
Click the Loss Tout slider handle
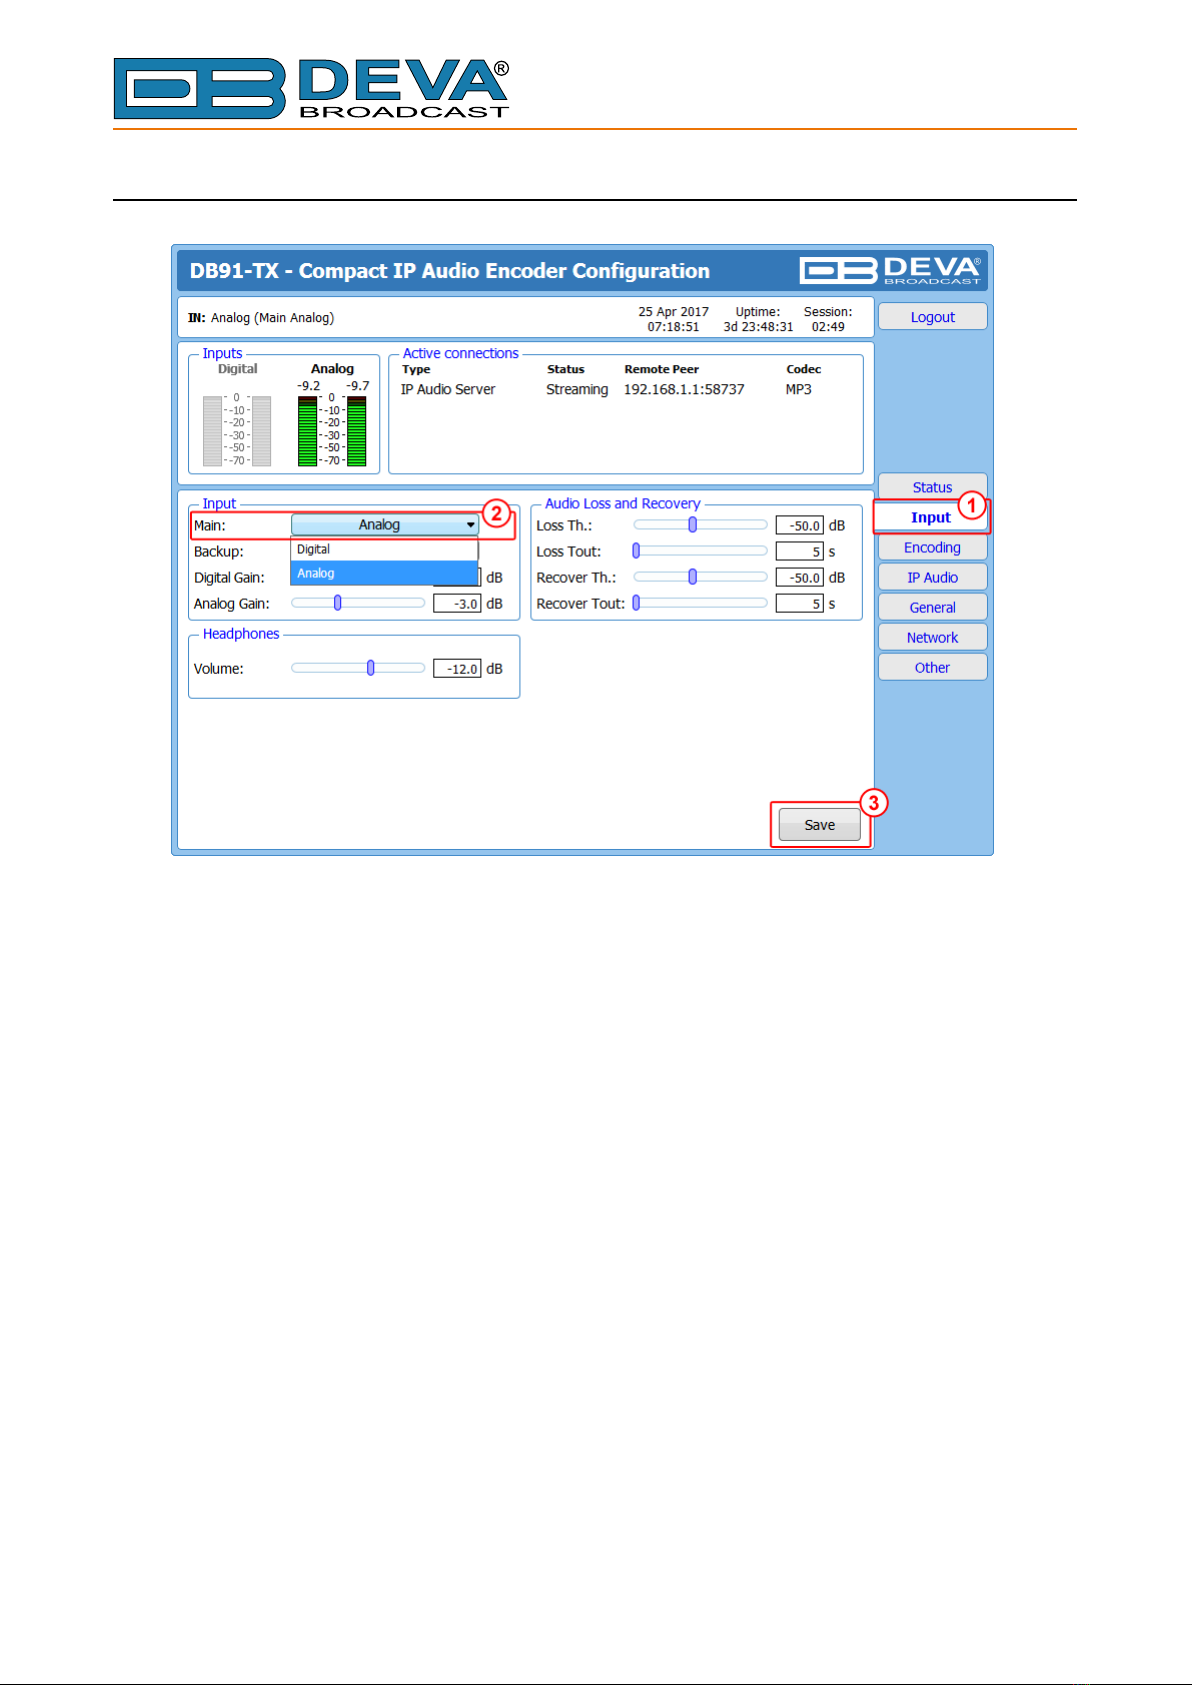[636, 551]
